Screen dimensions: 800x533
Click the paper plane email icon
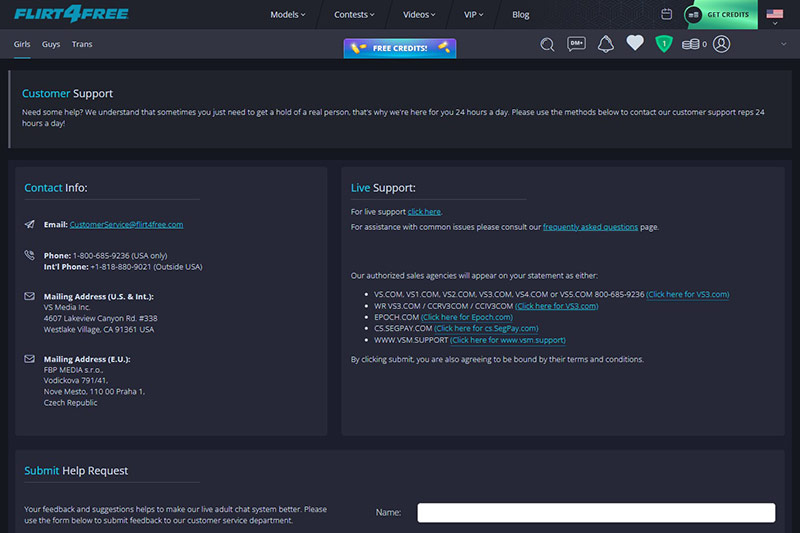pyautogui.click(x=30, y=224)
